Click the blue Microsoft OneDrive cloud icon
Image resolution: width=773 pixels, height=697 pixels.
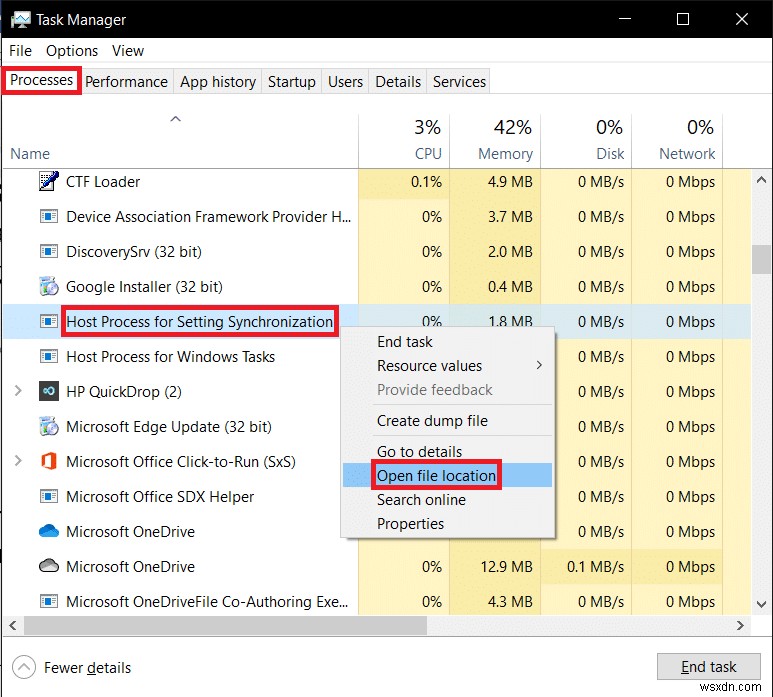48,532
